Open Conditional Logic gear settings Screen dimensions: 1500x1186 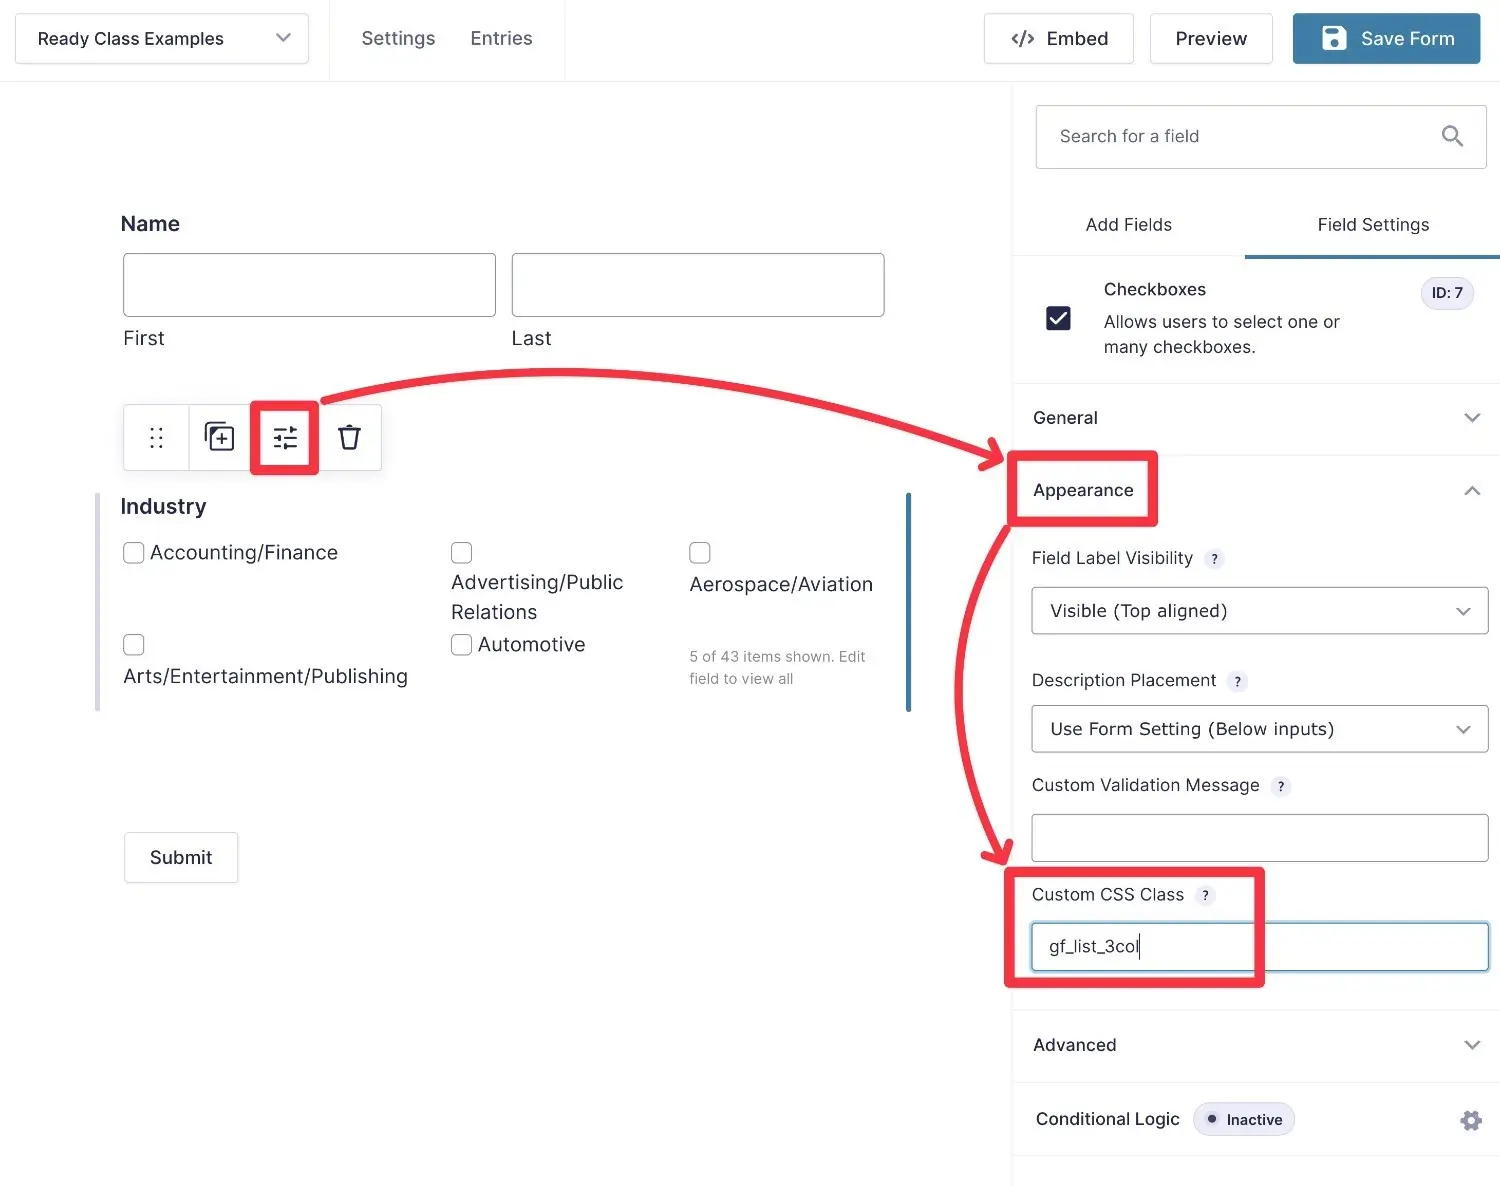click(1470, 1120)
